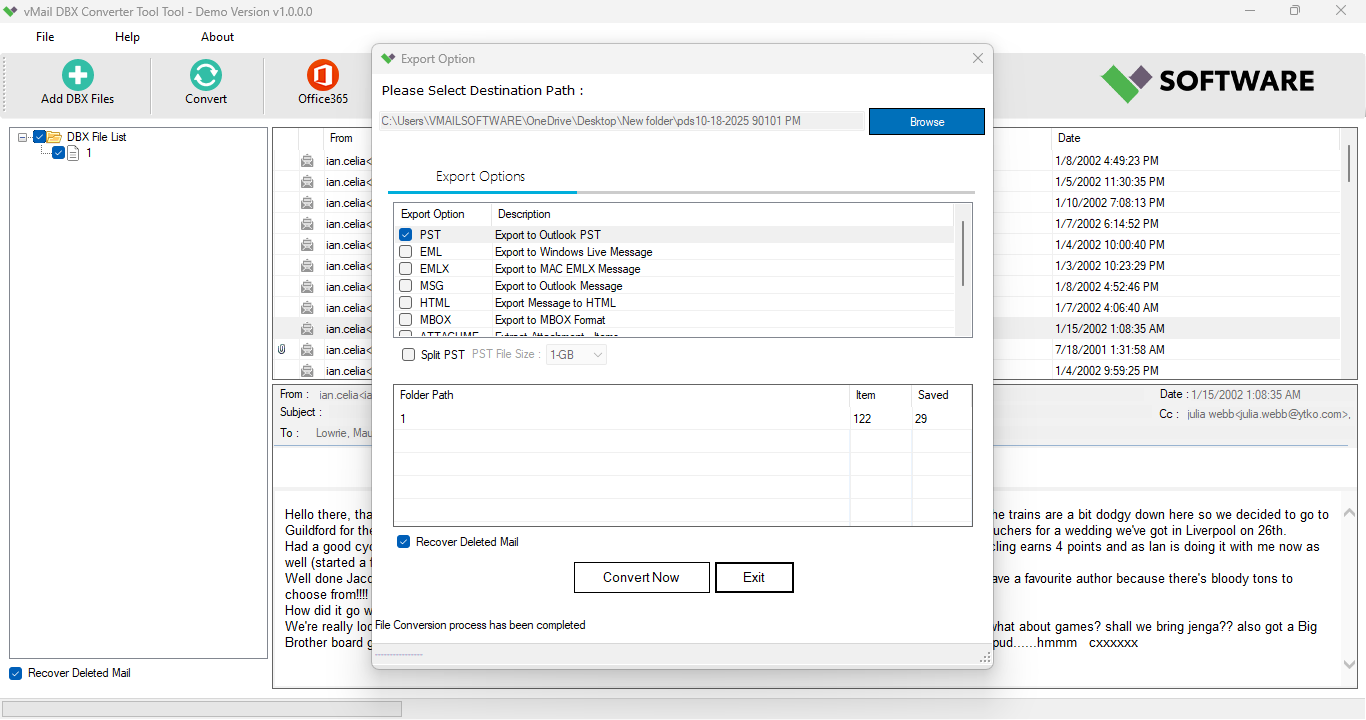Viewport: 1366px width, 720px height.
Task: Enable the EML export option checkbox
Action: [x=406, y=252]
